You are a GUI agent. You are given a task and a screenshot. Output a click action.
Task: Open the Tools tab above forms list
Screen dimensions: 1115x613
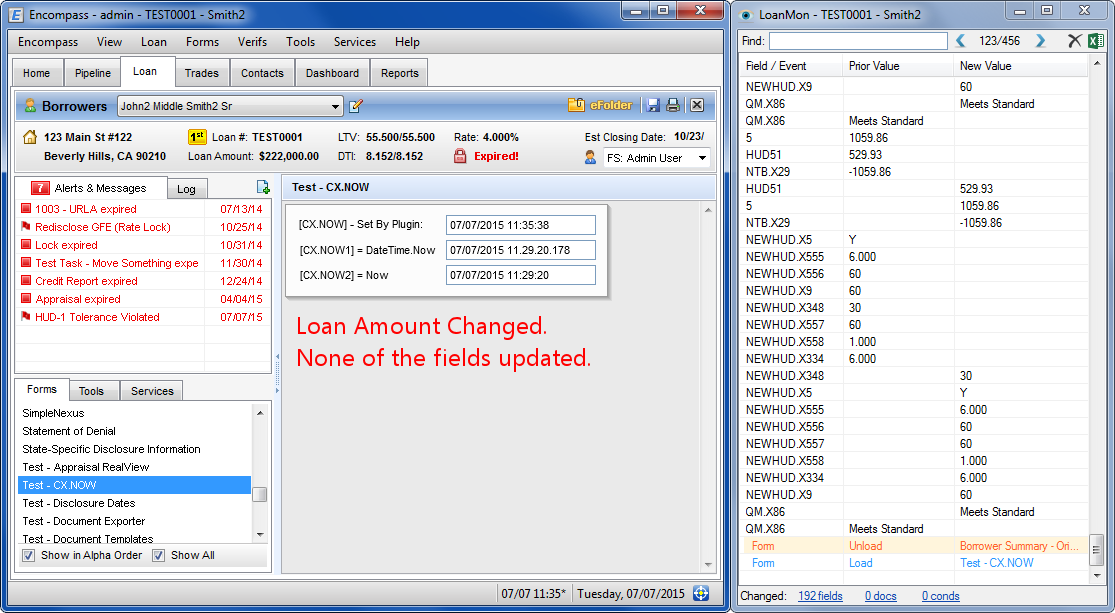[91, 391]
